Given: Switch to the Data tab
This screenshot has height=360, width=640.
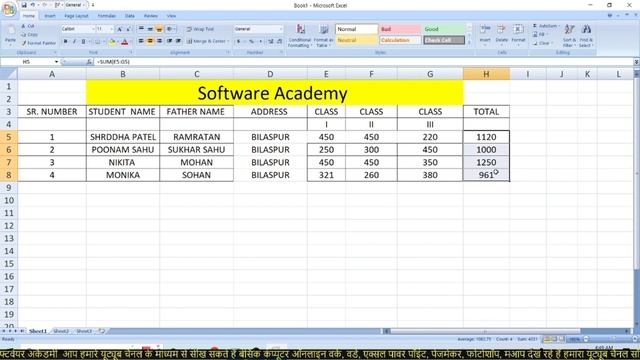Looking at the screenshot, I should pos(130,16).
